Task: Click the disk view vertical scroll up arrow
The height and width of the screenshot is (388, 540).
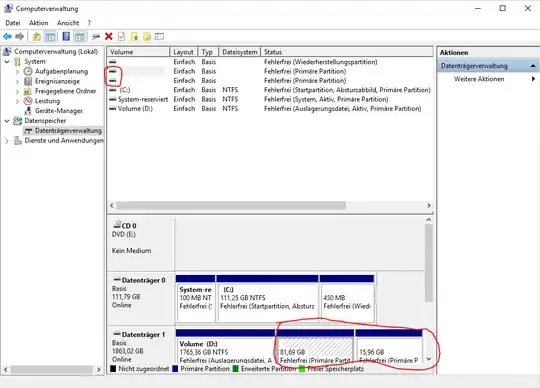Action: (x=429, y=220)
